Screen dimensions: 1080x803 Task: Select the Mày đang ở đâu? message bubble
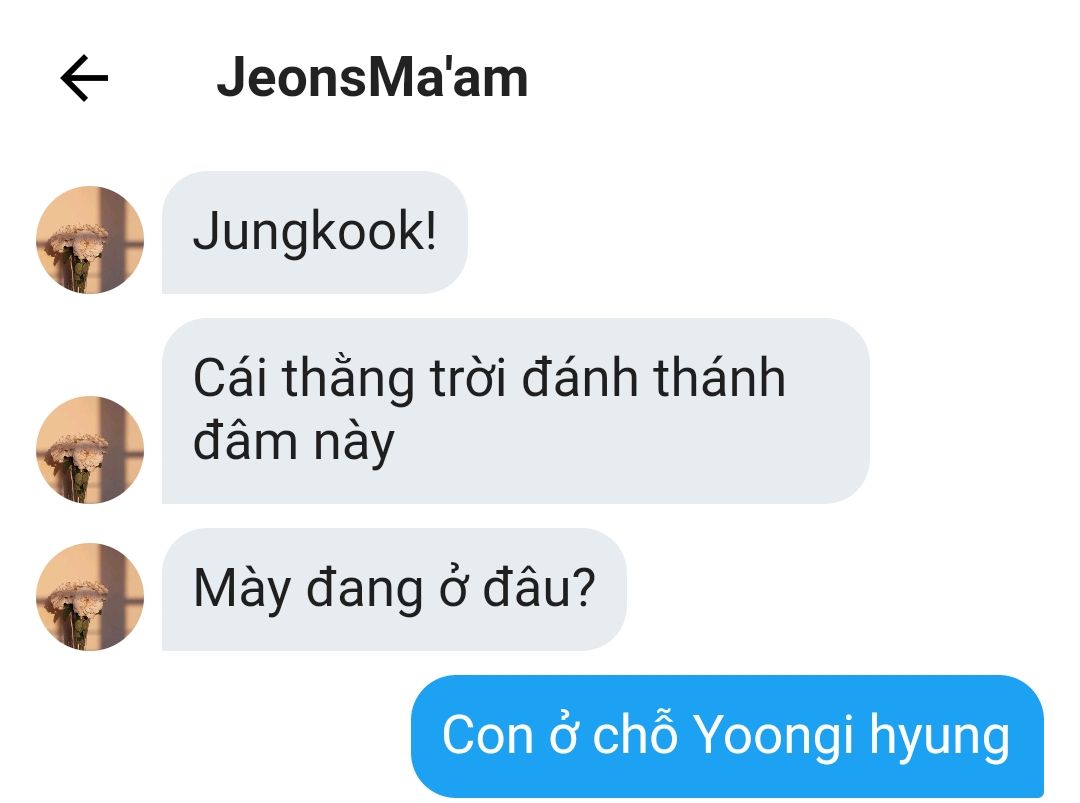[x=394, y=590]
